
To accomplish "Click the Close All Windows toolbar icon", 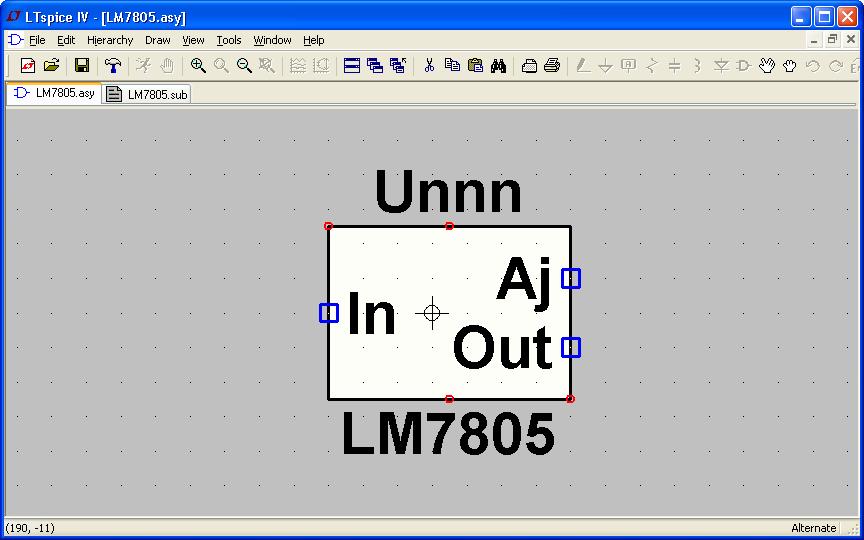I will (x=398, y=66).
